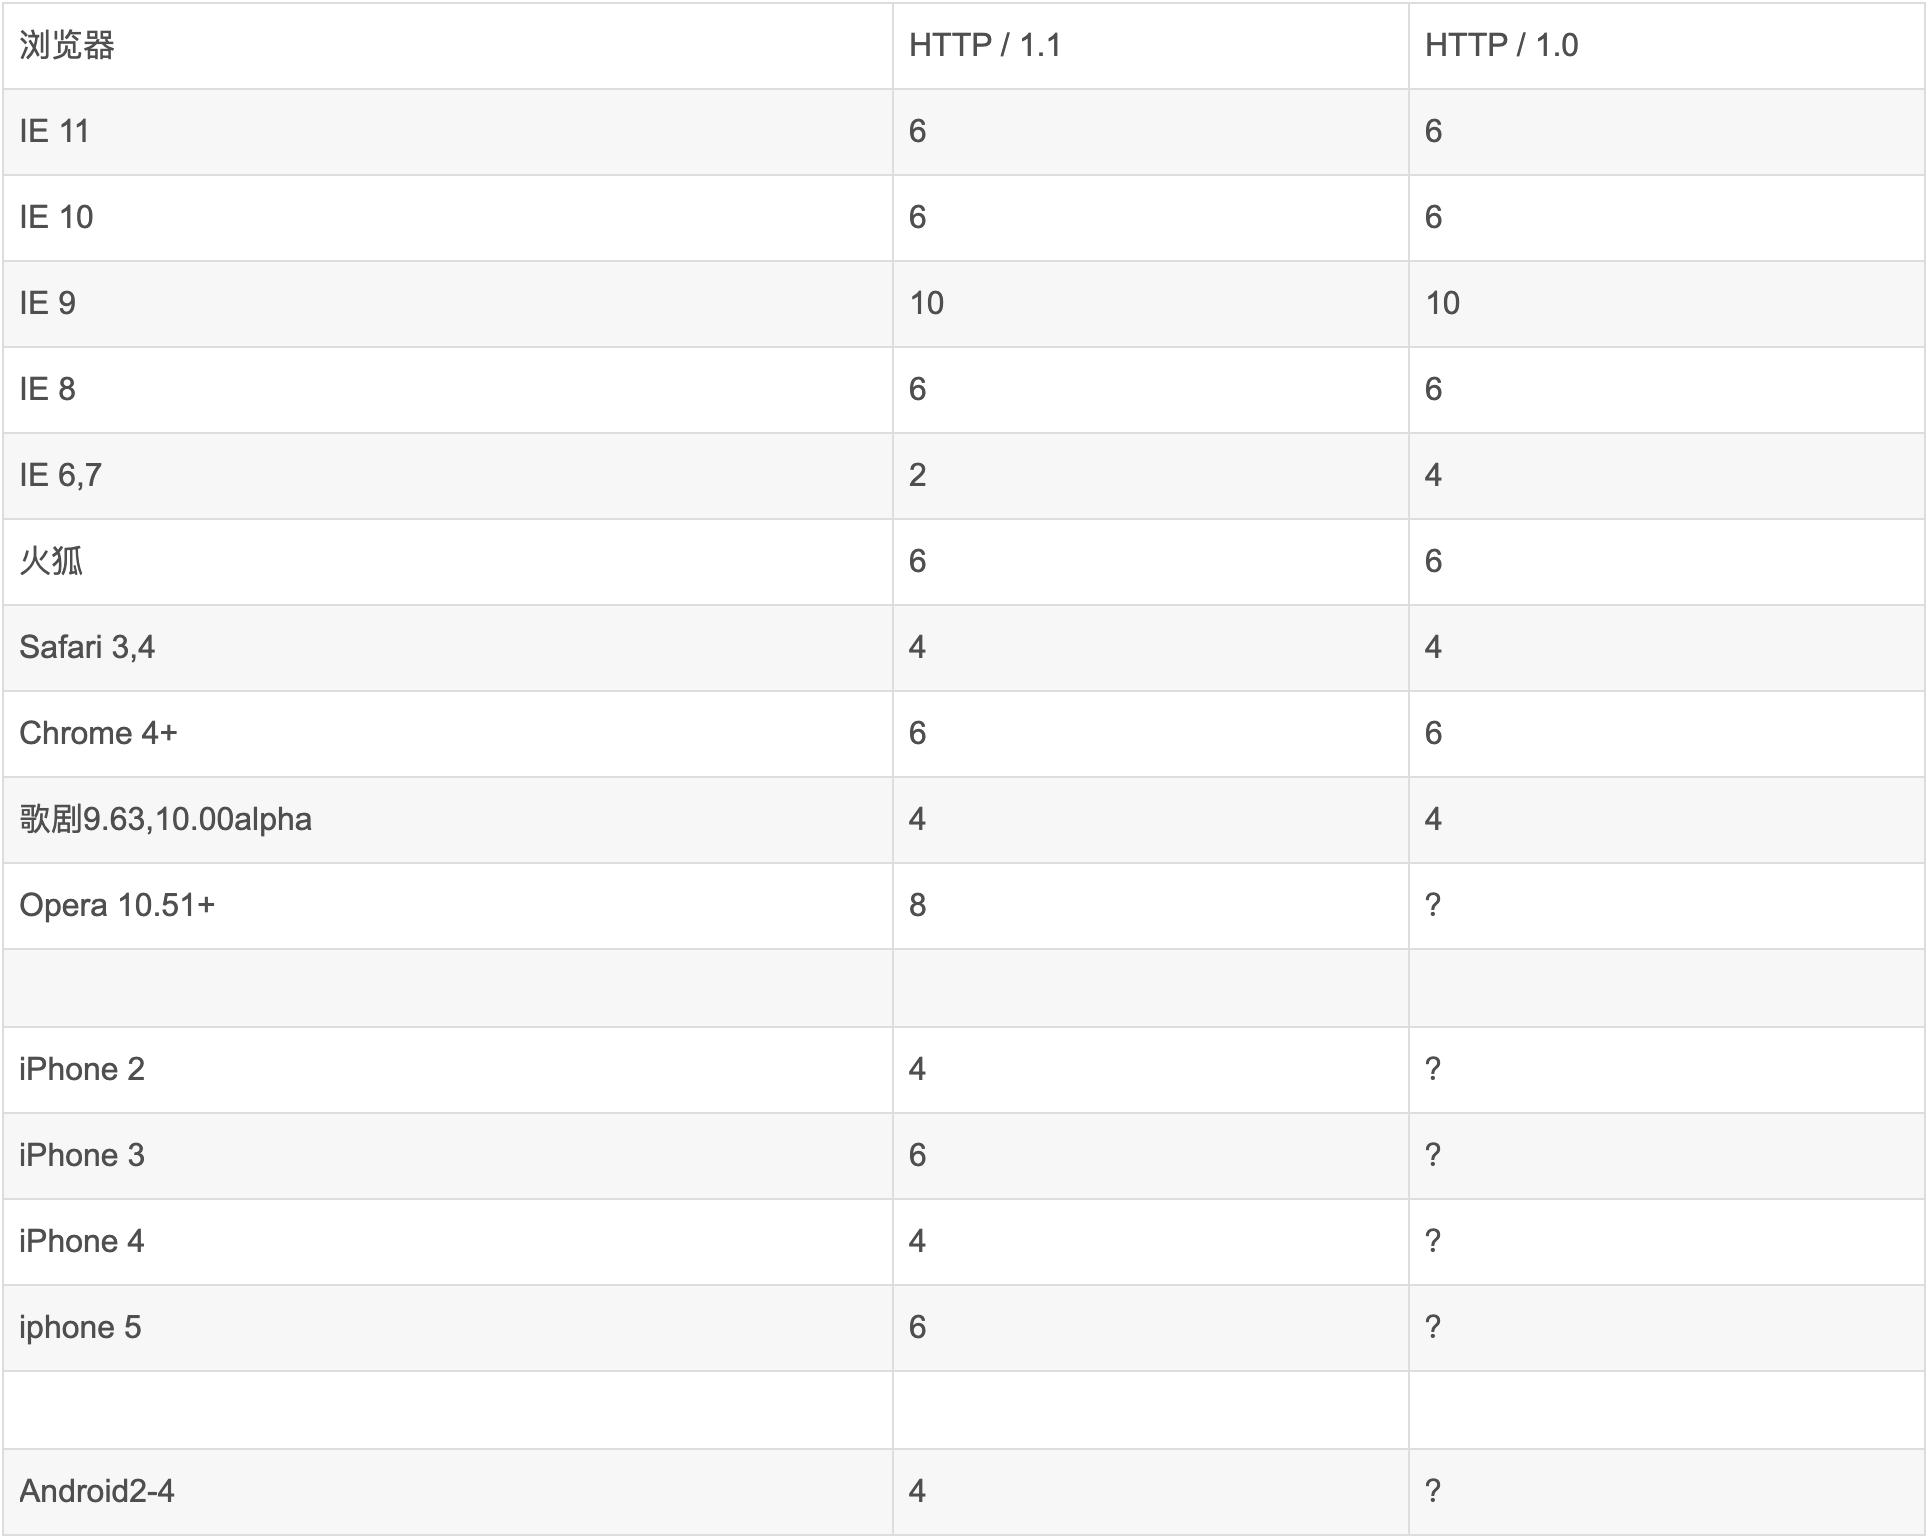This screenshot has width=1930, height=1538.
Task: Select the HTTP / 1.1 column header
Action: point(984,45)
